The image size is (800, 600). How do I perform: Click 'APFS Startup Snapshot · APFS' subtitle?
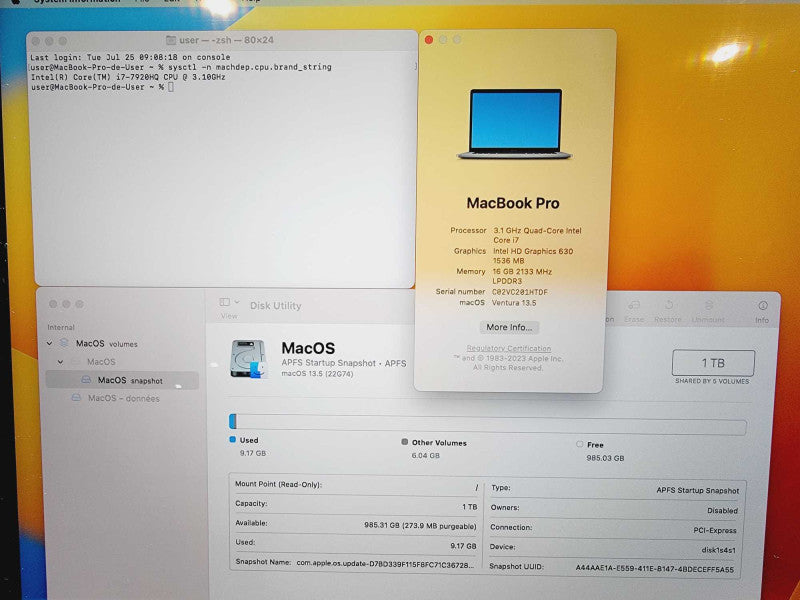pyautogui.click(x=344, y=363)
